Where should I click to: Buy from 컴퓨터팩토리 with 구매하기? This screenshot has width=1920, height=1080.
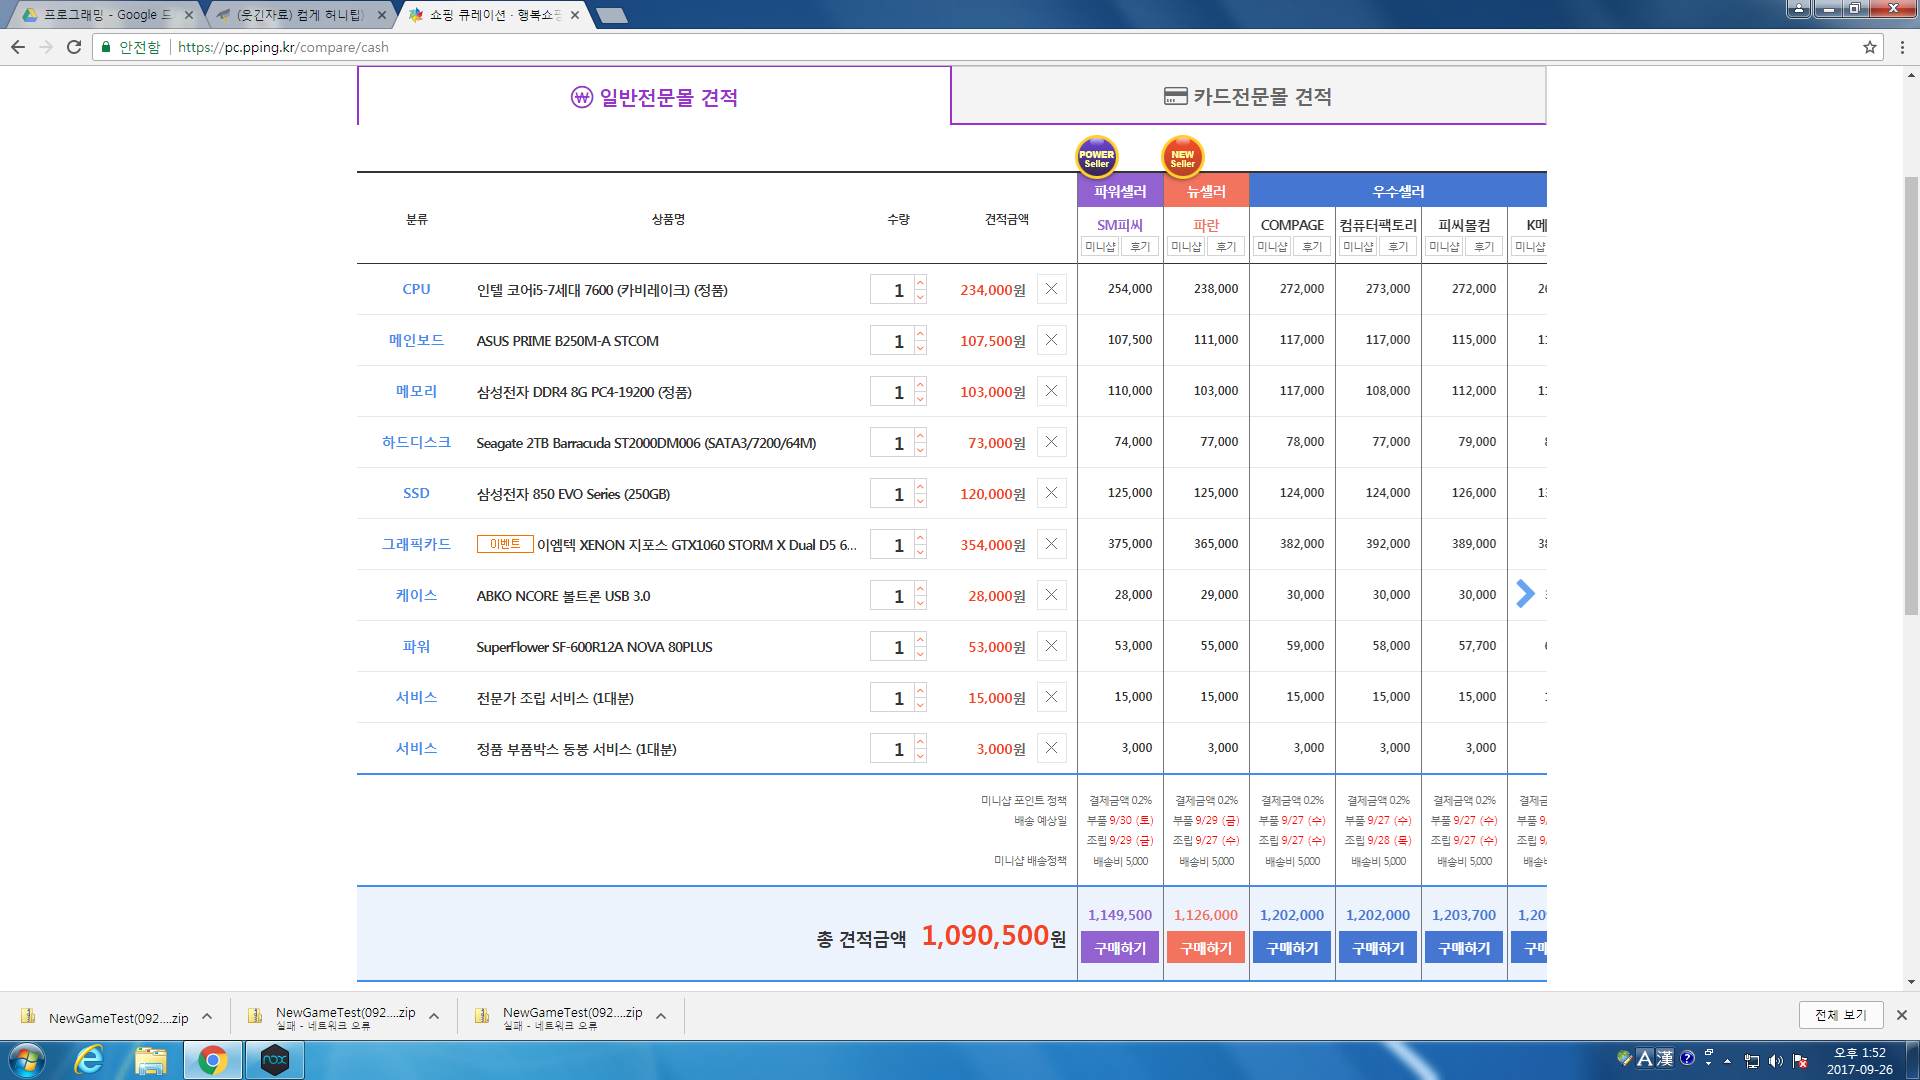tap(1378, 948)
